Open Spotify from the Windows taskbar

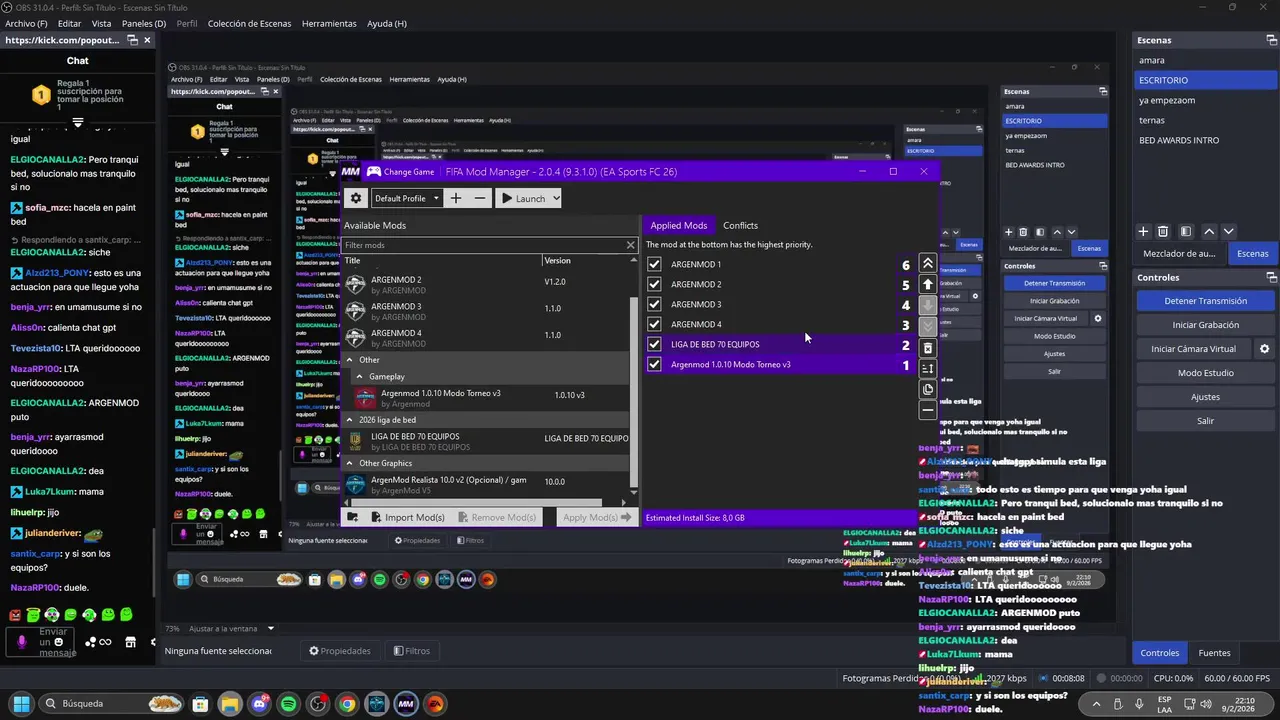(x=289, y=704)
